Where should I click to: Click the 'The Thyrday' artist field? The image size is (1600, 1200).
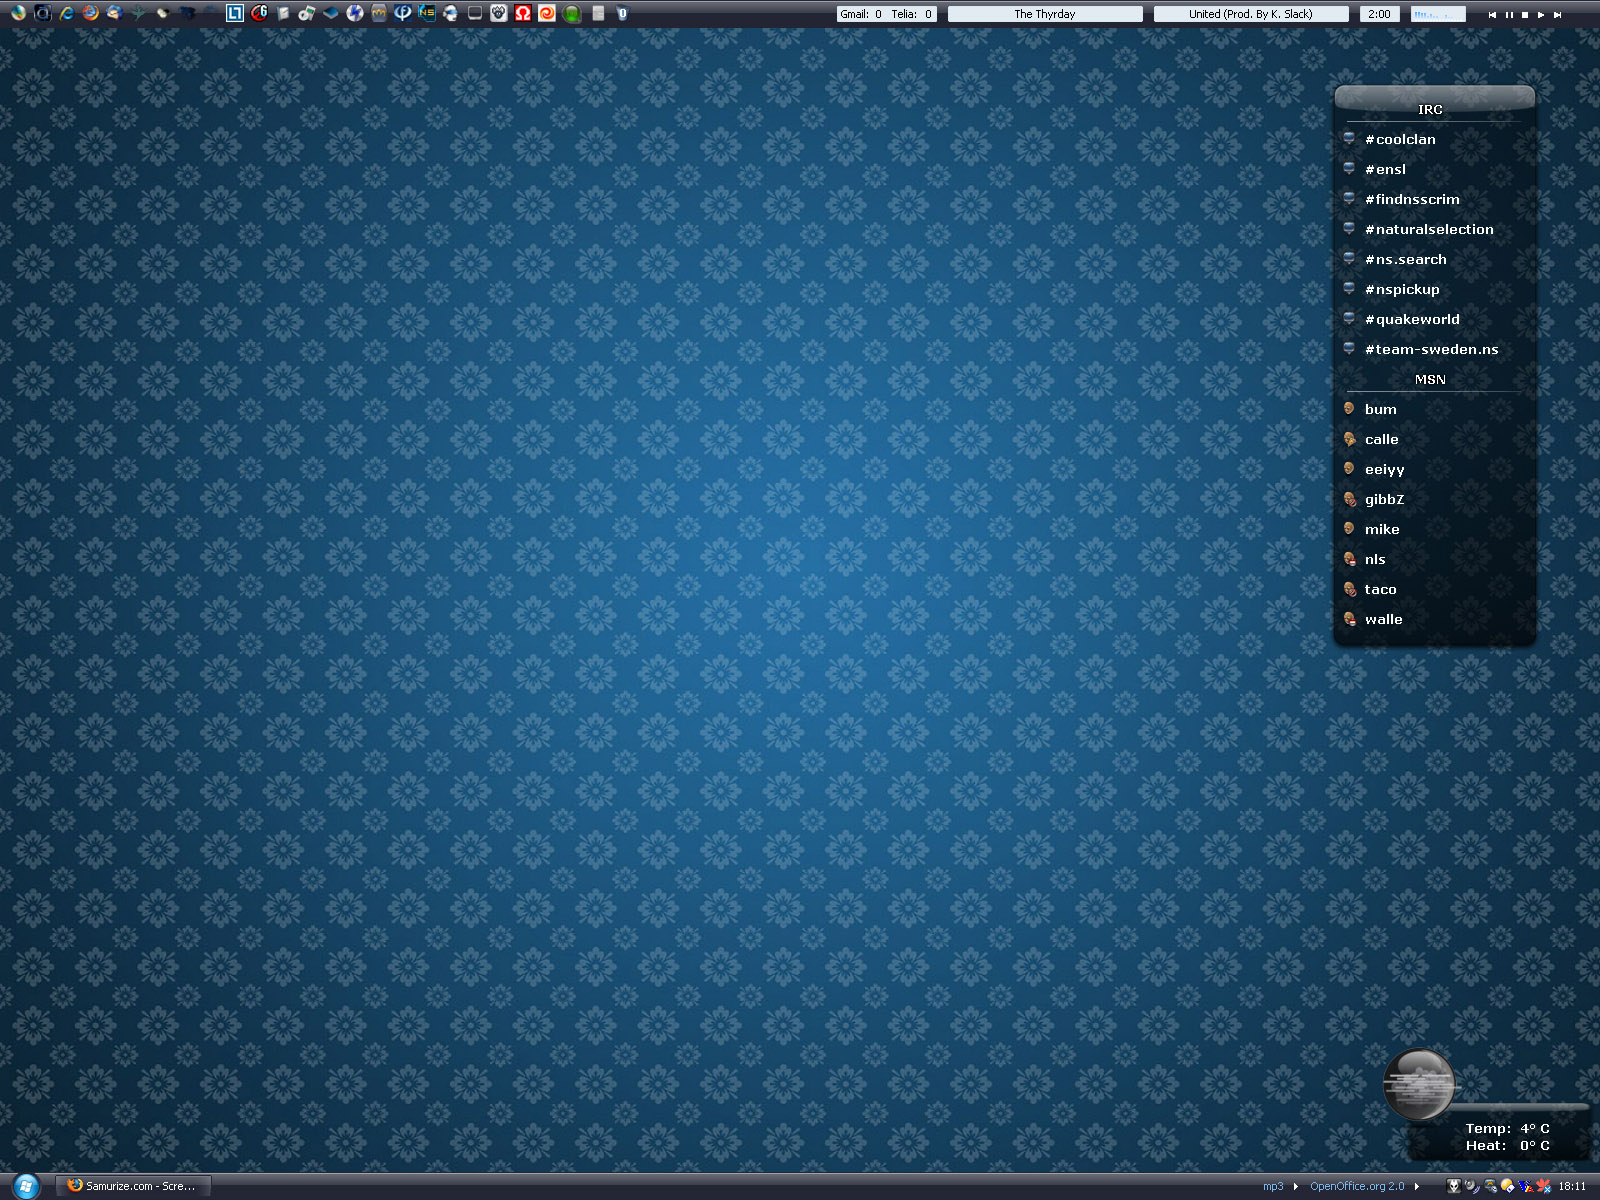(x=1045, y=14)
